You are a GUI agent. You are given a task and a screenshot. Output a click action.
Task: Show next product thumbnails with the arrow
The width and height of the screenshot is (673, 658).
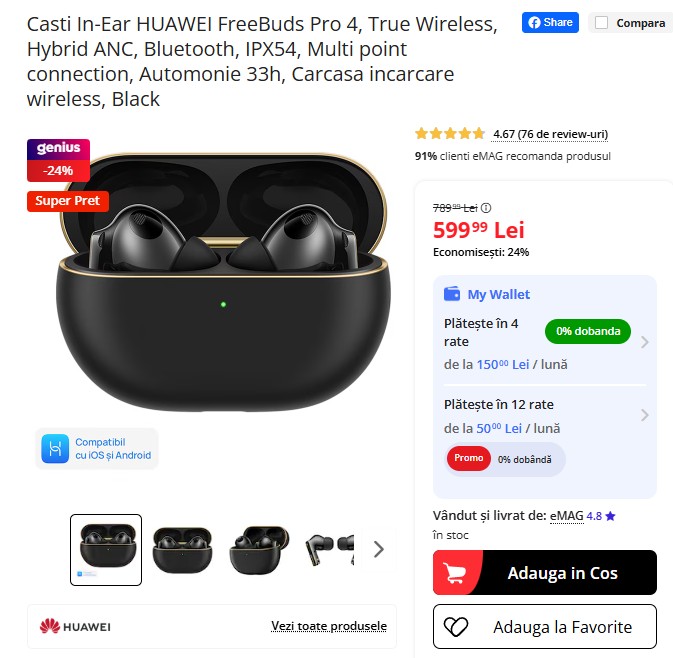379,549
